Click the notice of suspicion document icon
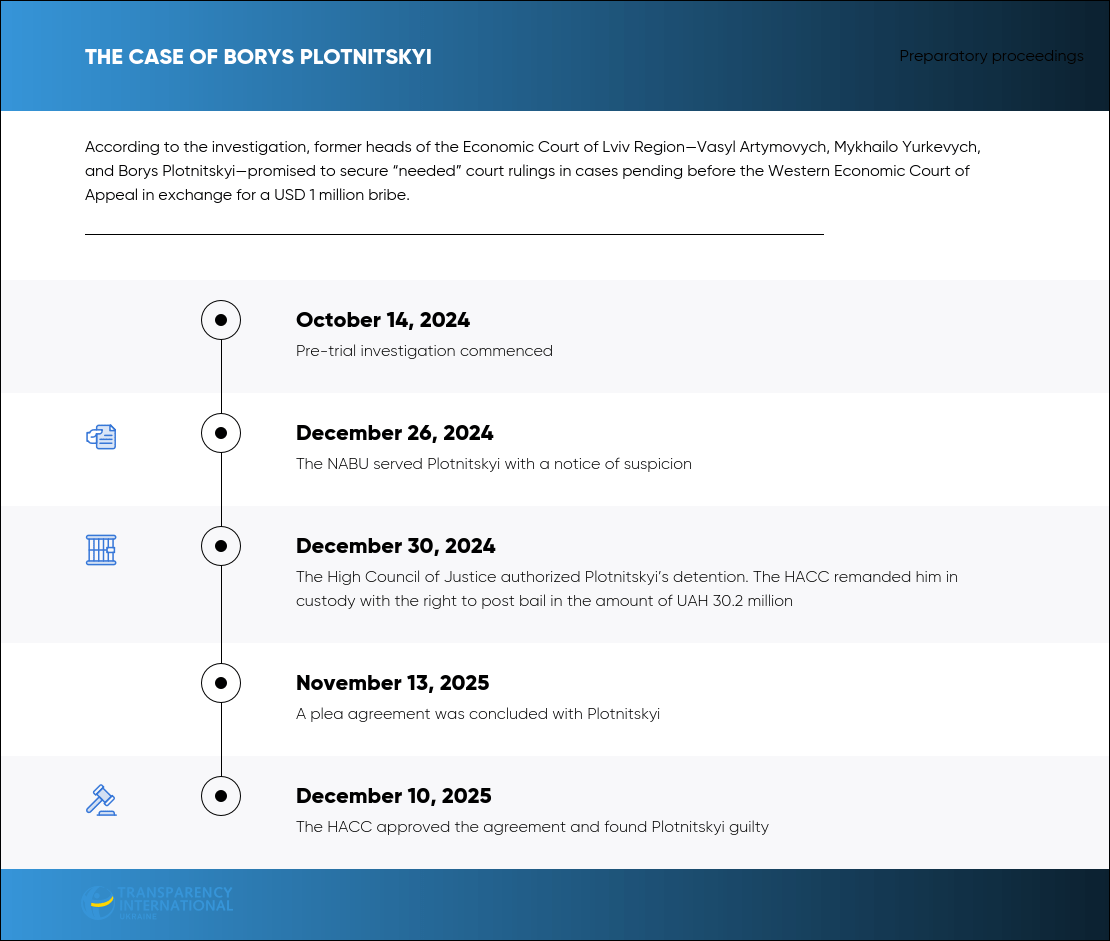 pyautogui.click(x=101, y=437)
